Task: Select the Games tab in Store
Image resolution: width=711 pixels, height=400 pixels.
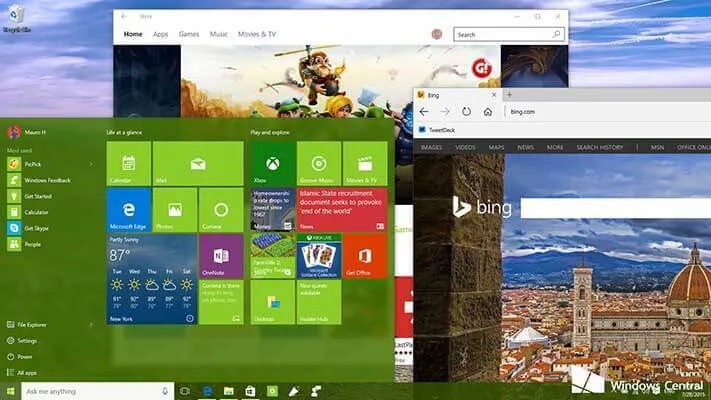Action: 189,34
